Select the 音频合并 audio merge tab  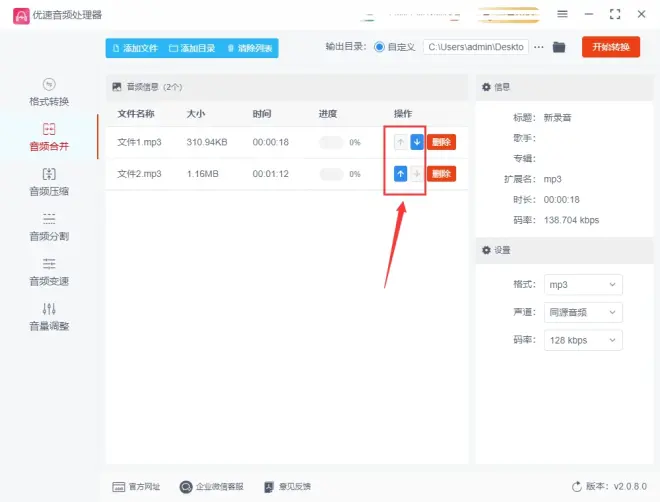tap(49, 137)
